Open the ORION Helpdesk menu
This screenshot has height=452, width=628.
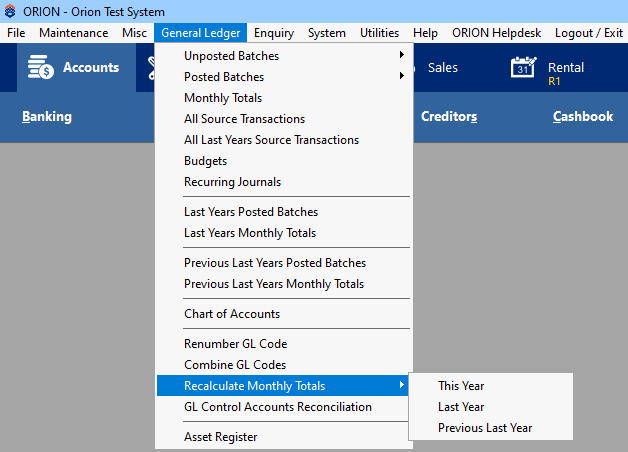pos(497,33)
